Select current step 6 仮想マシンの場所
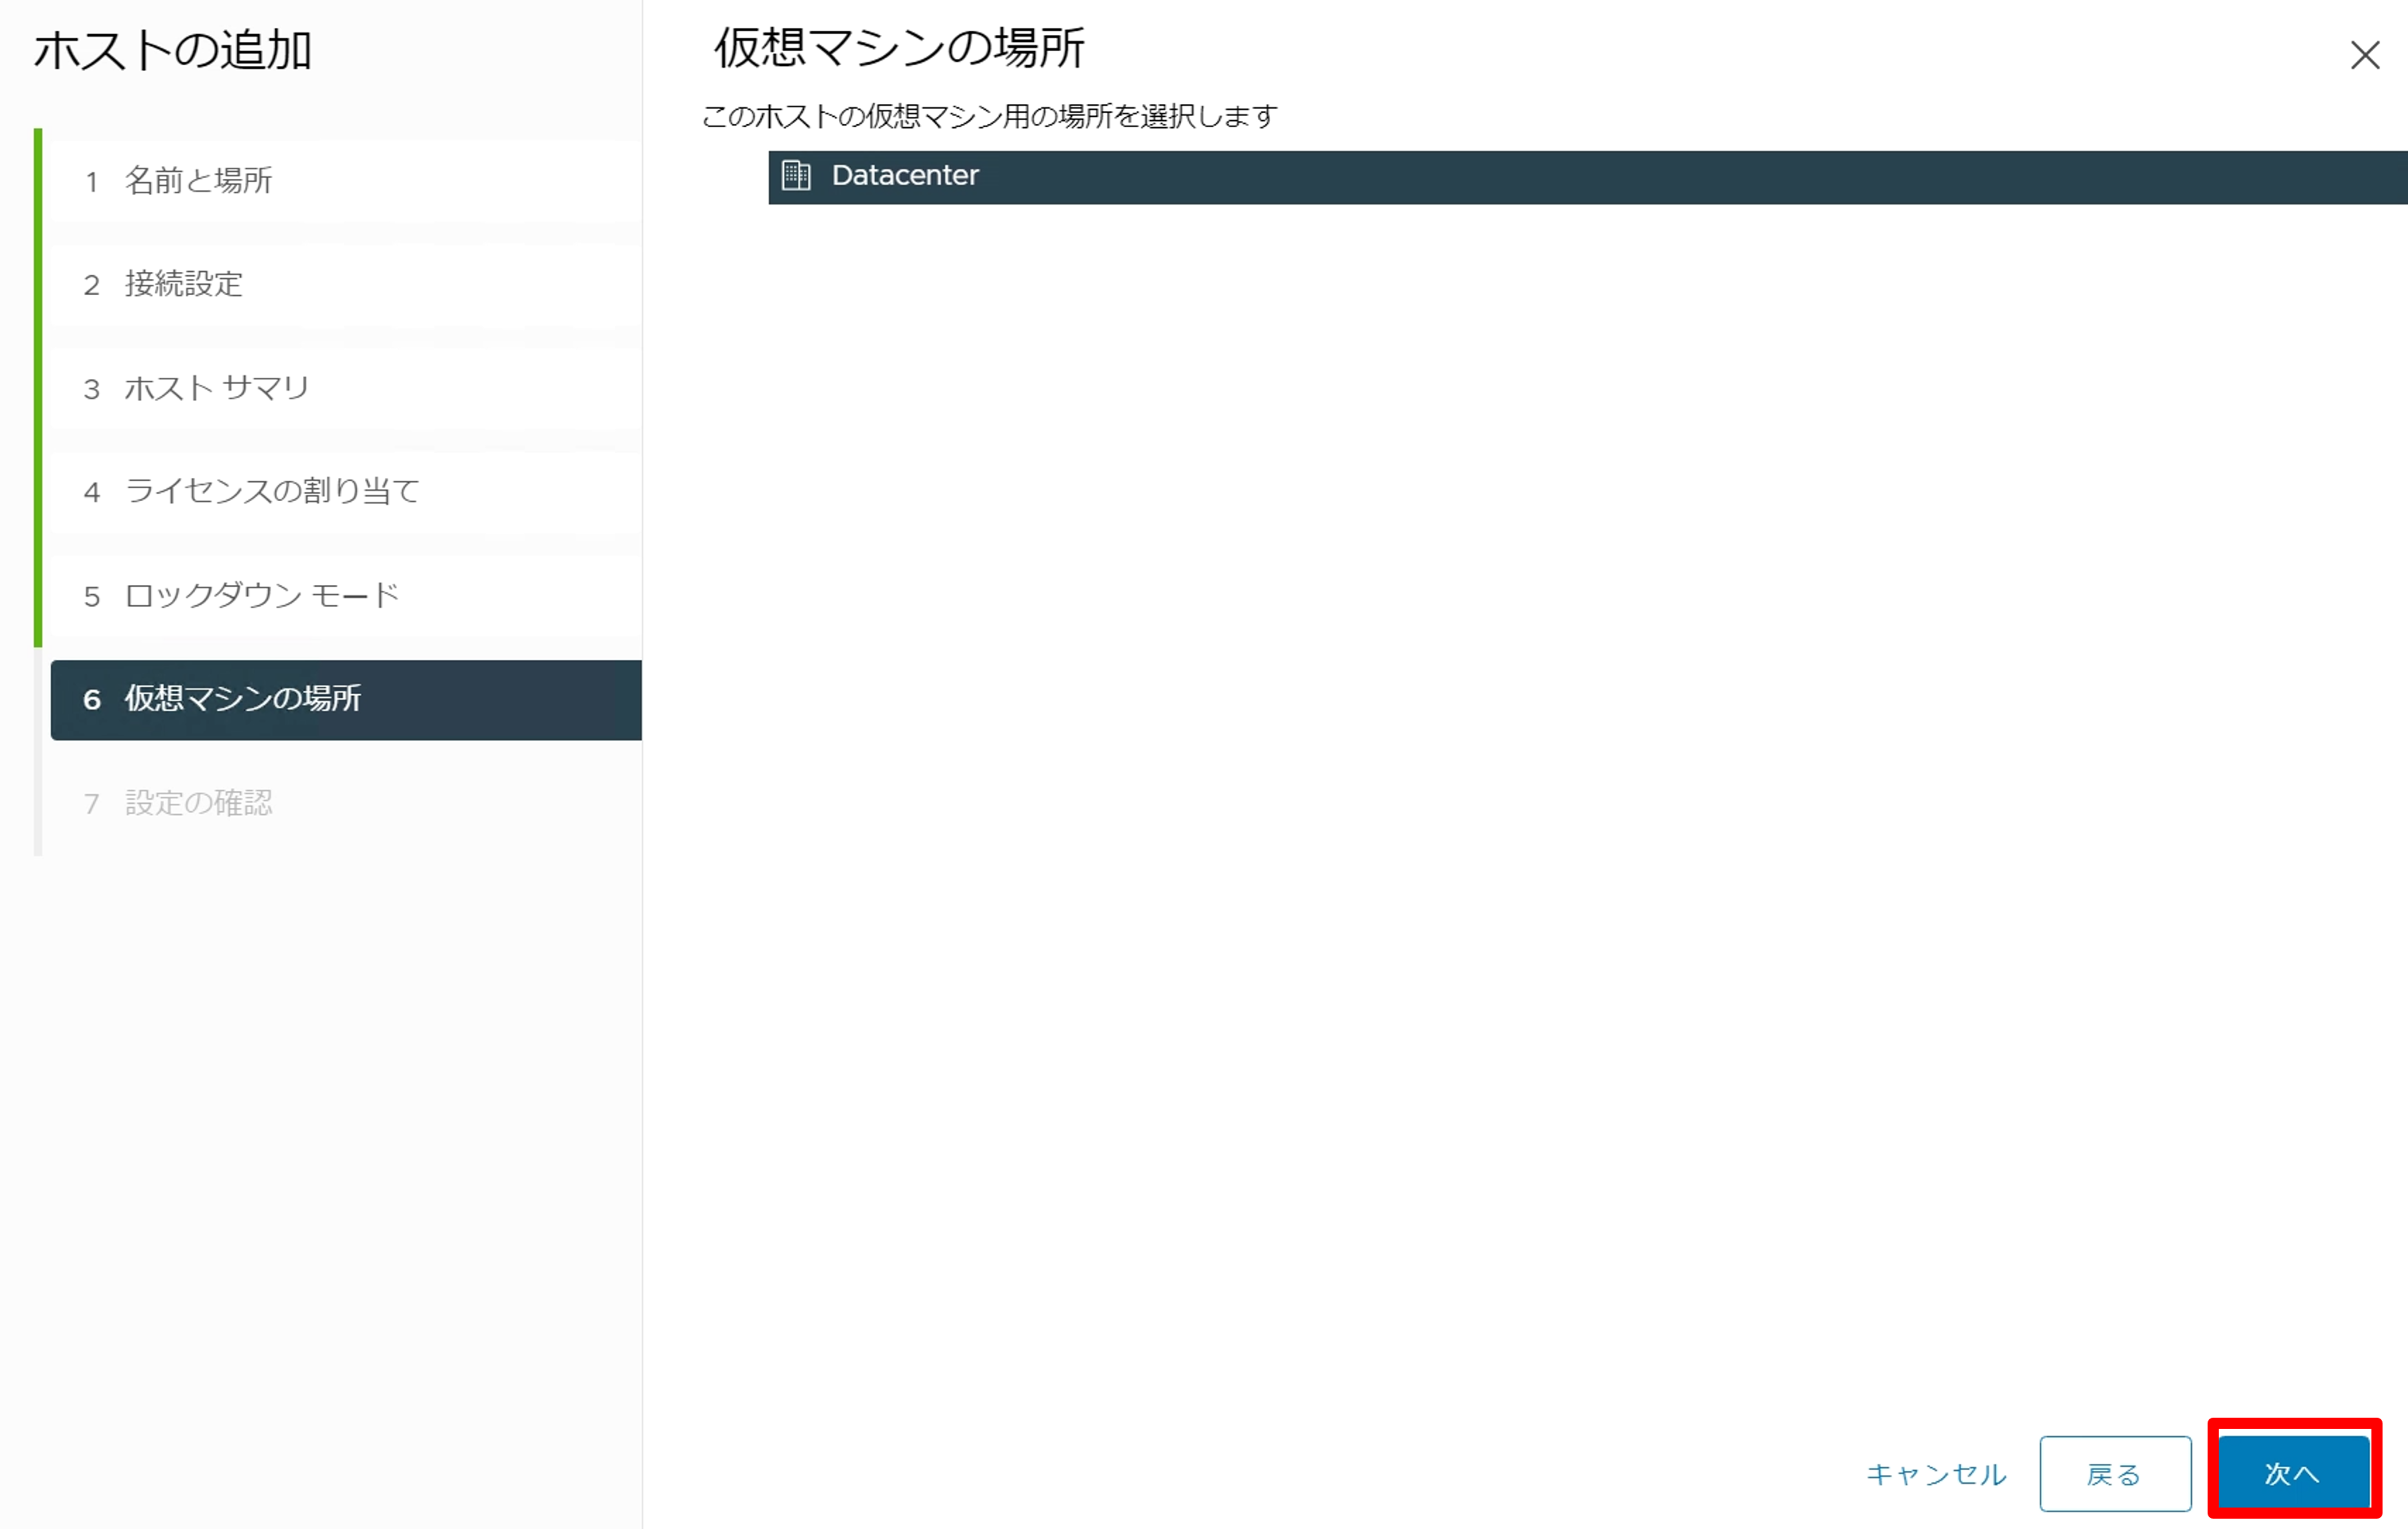This screenshot has height=1529, width=2408. (x=243, y=699)
